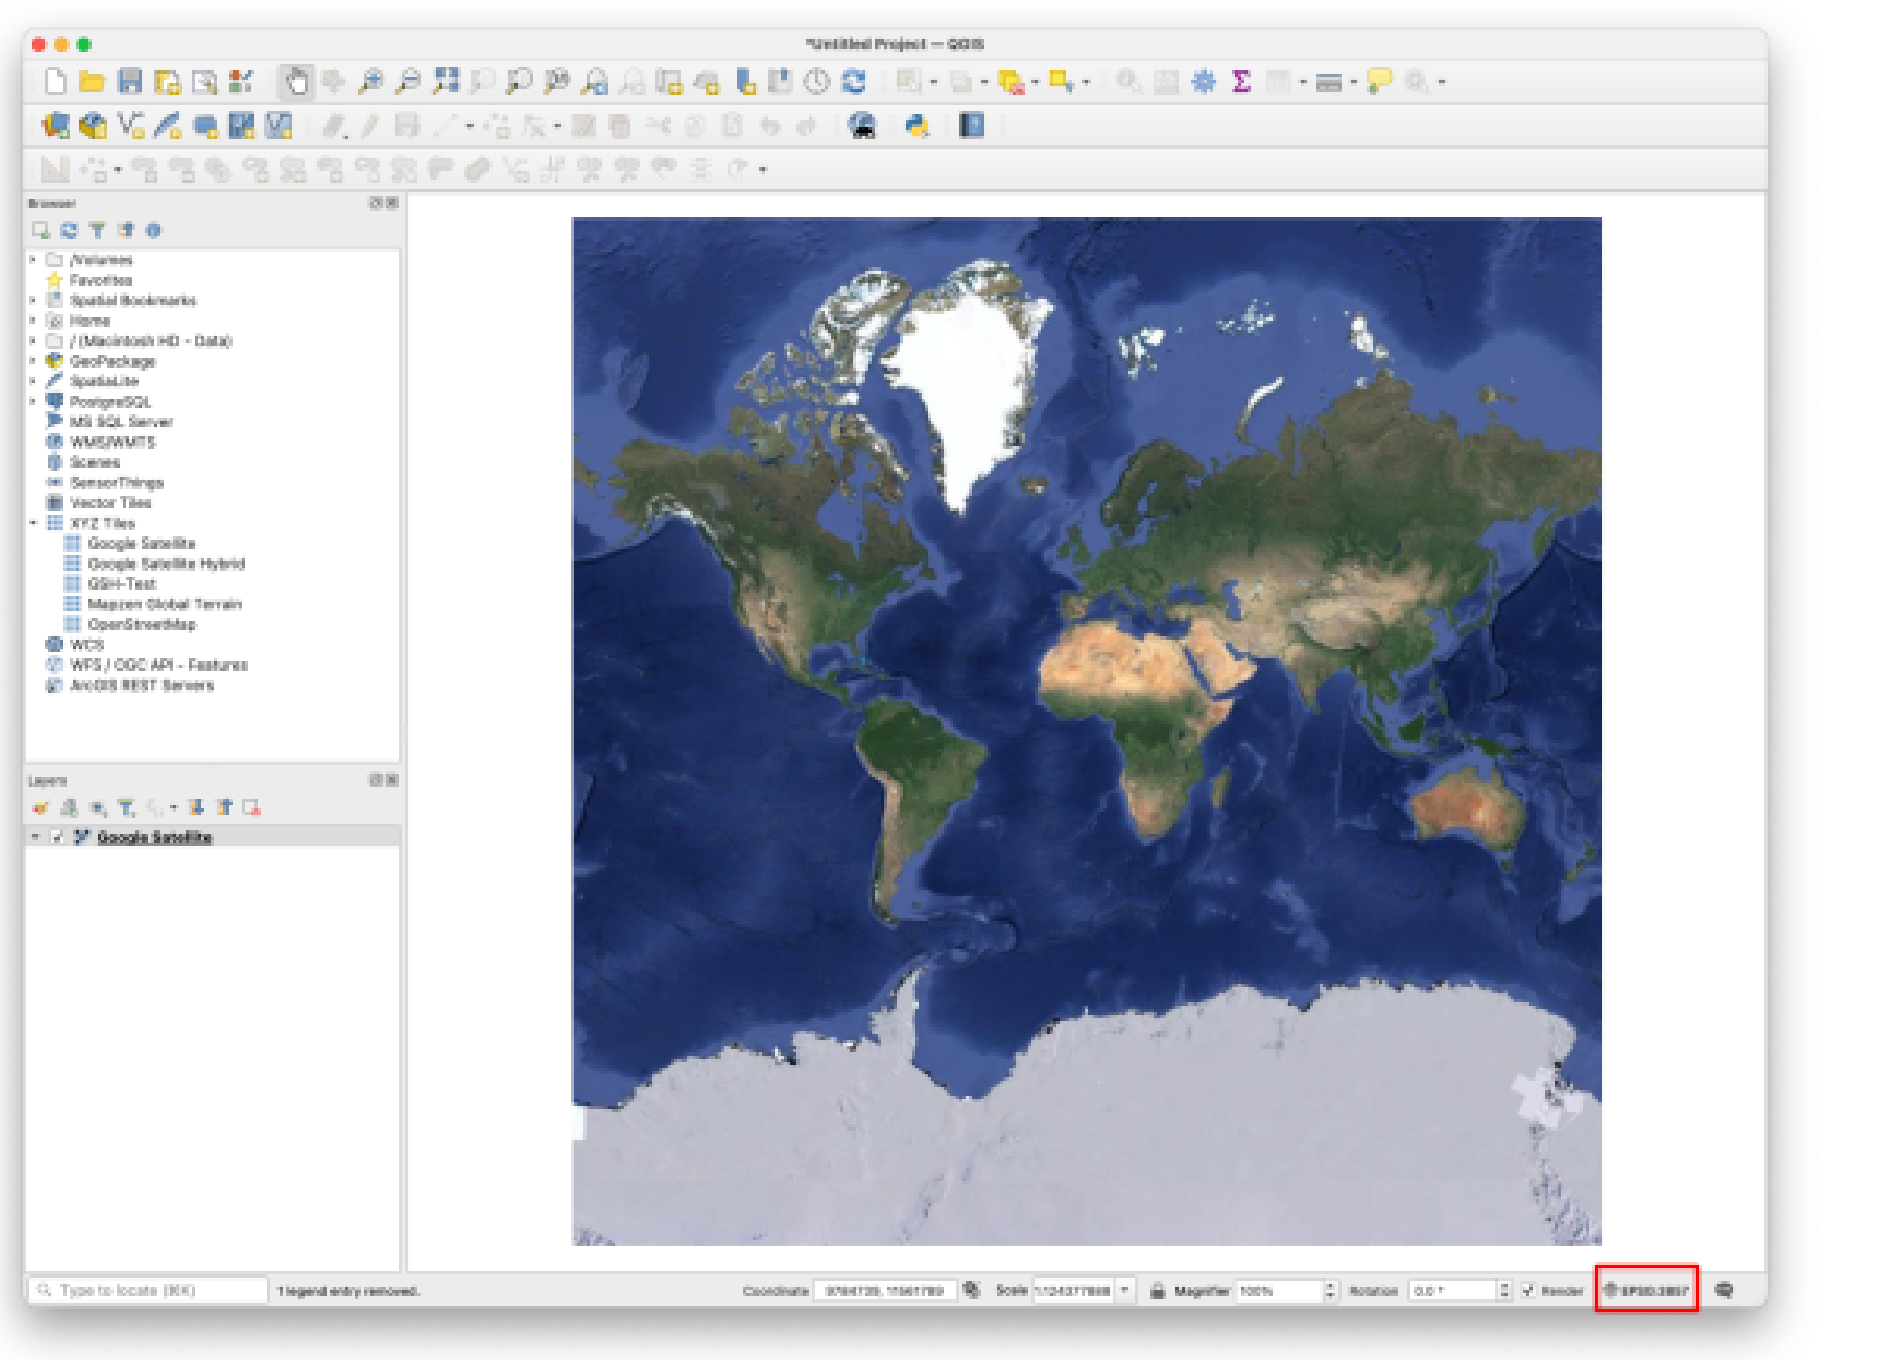Select OpenStreetMap under XYZ Tiles
Image resolution: width=1890 pixels, height=1360 pixels.
[x=142, y=624]
